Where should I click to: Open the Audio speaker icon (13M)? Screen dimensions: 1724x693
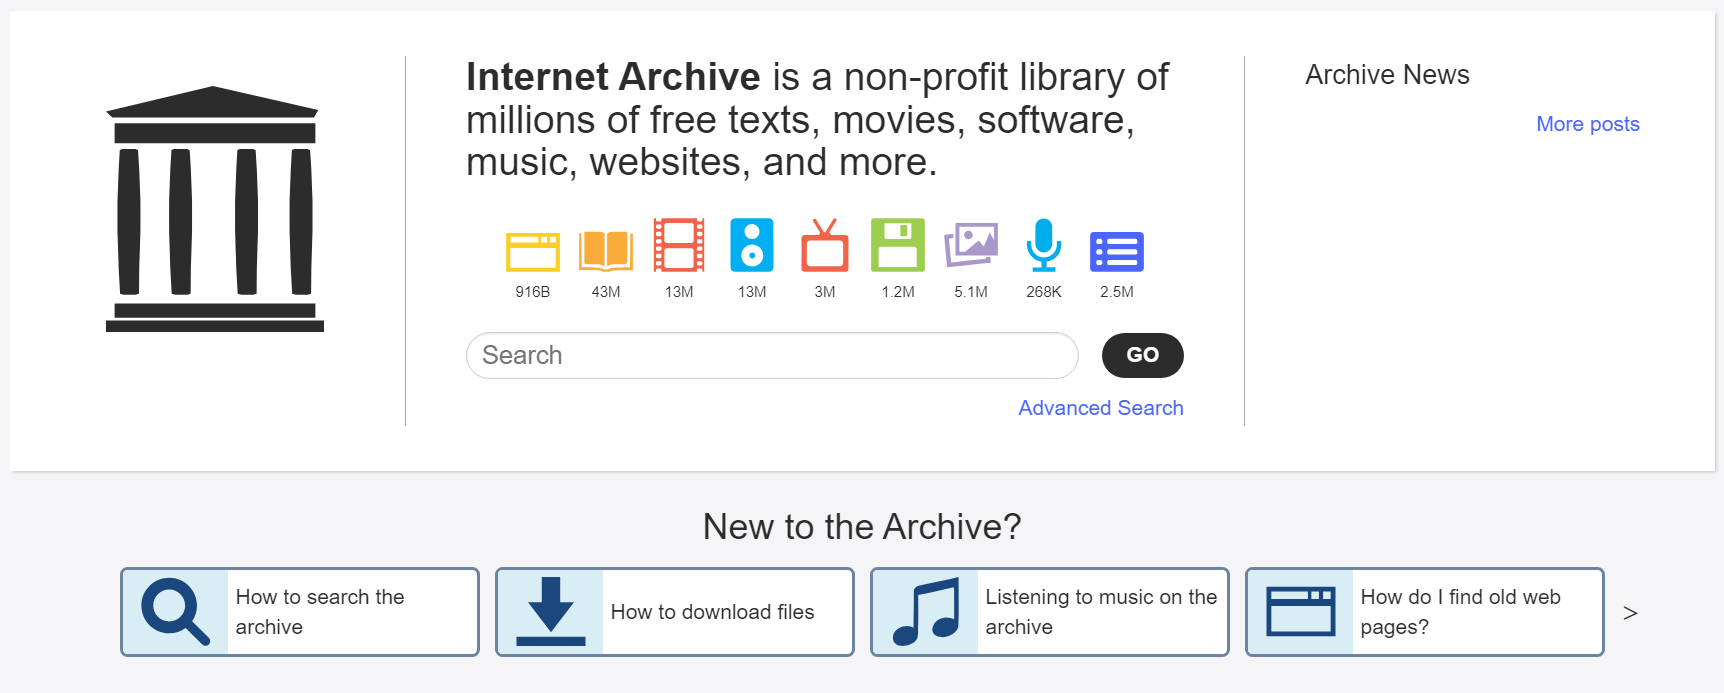click(752, 250)
